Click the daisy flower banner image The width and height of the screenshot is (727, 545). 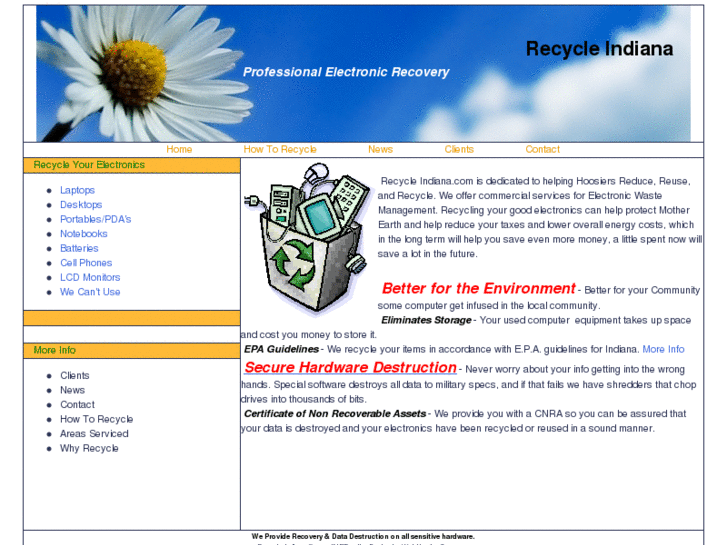(364, 74)
